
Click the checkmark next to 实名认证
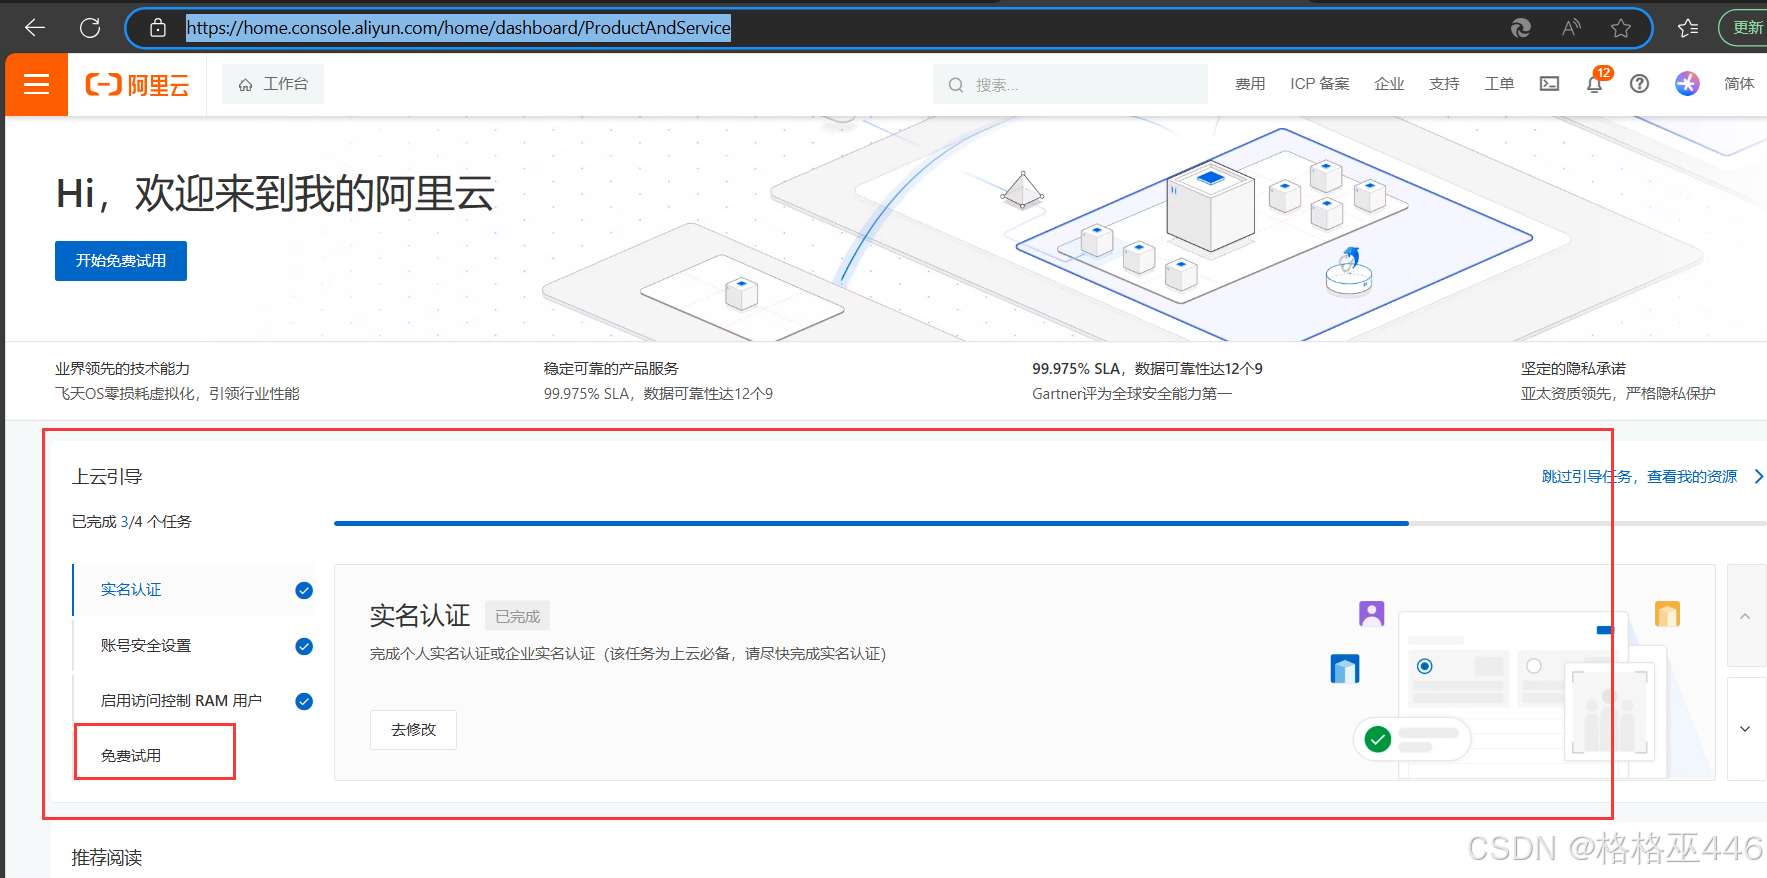(x=304, y=590)
